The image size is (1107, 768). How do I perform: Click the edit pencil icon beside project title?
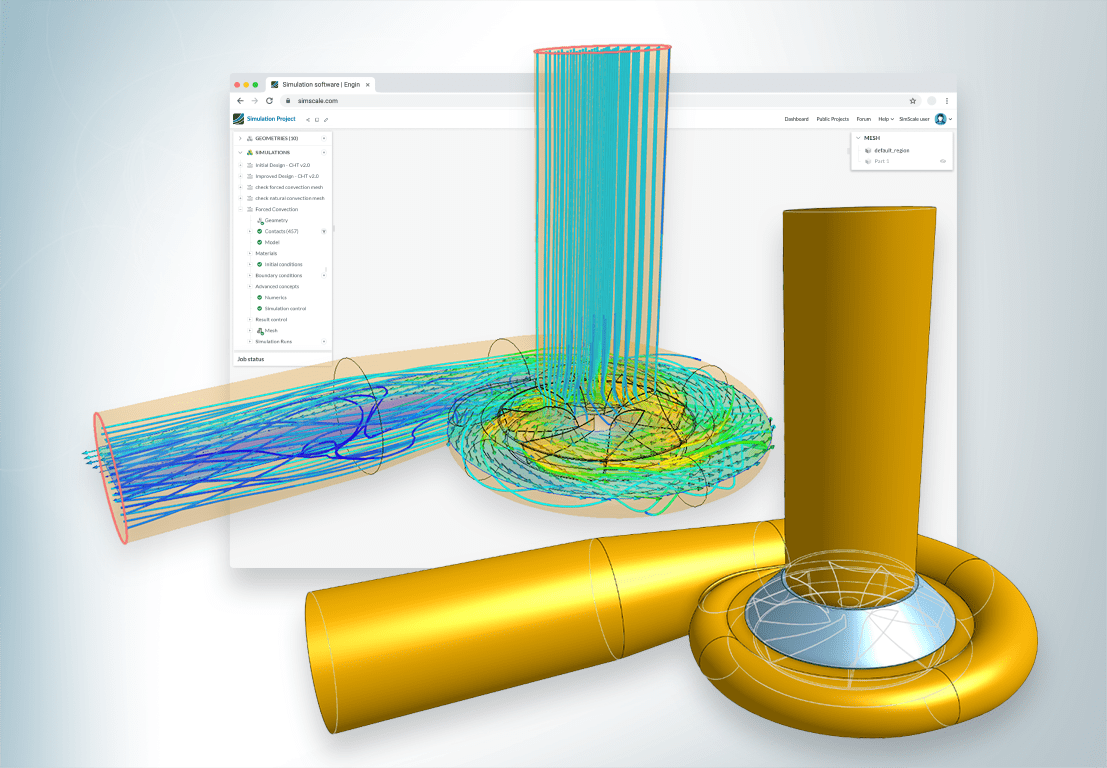[326, 119]
